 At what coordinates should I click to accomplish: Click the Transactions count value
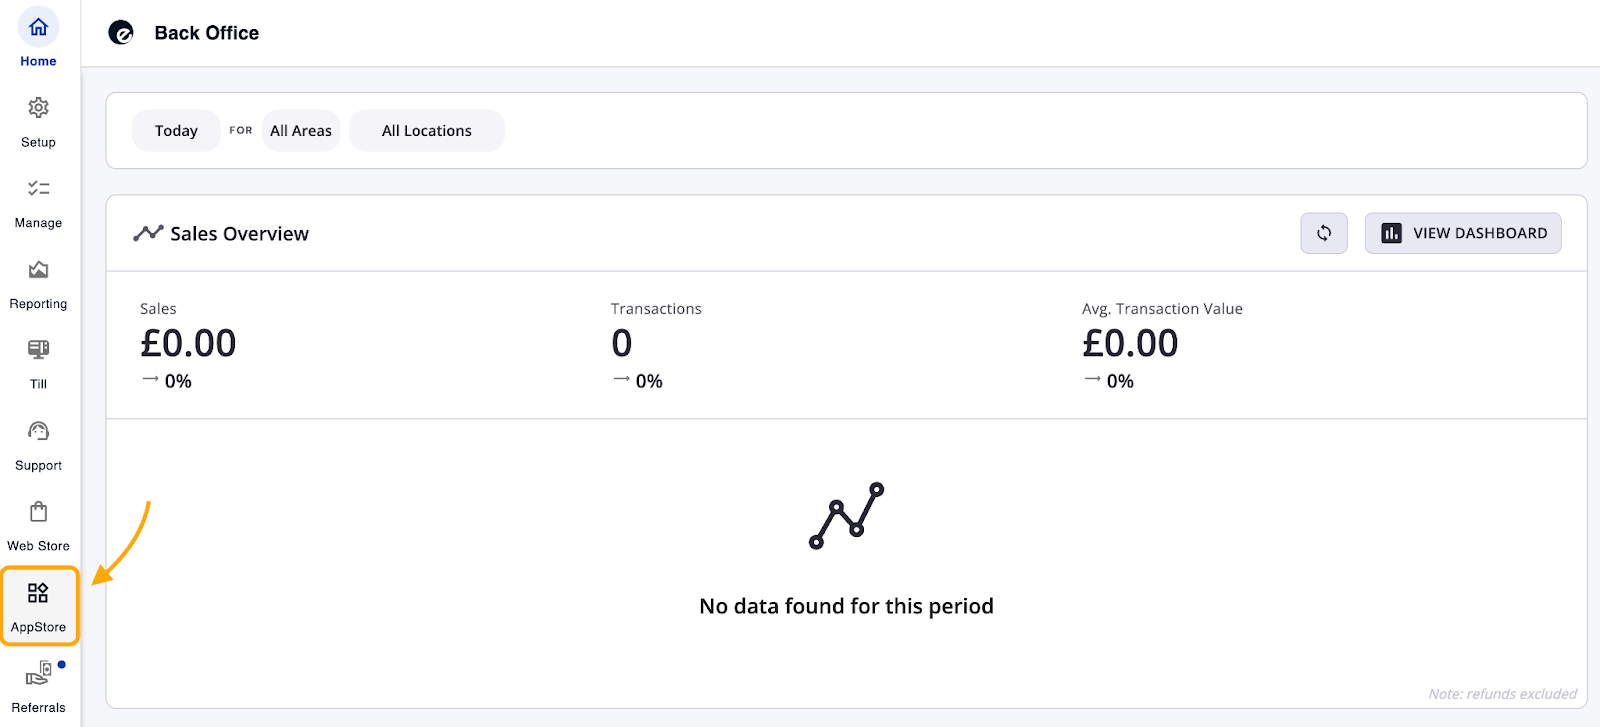click(x=622, y=344)
